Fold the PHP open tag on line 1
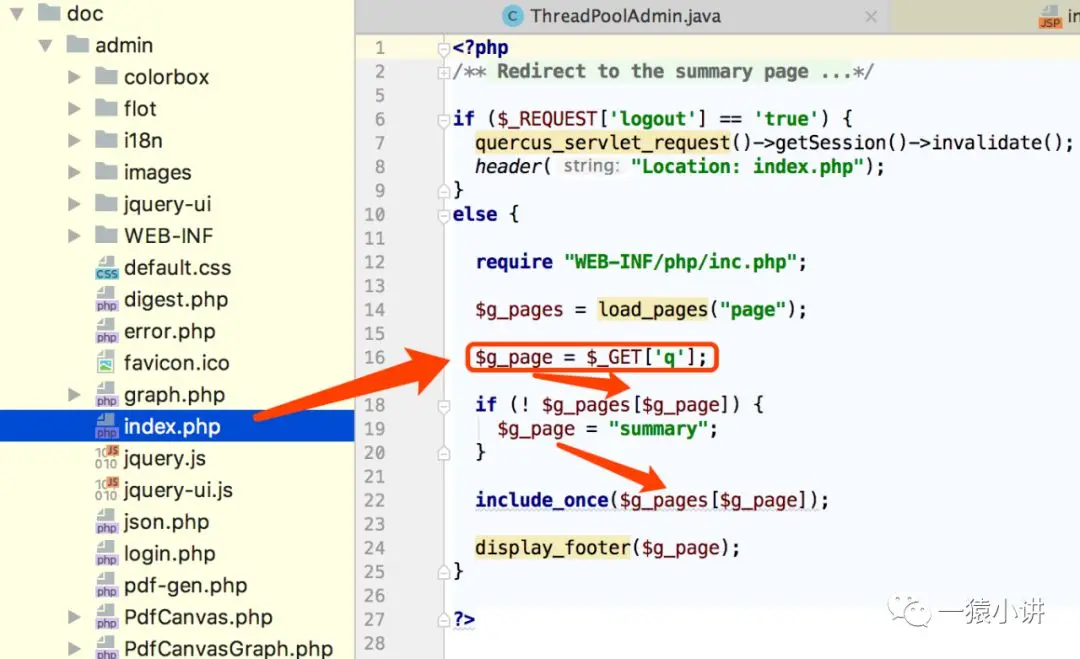This screenshot has width=1080, height=659. [x=444, y=49]
